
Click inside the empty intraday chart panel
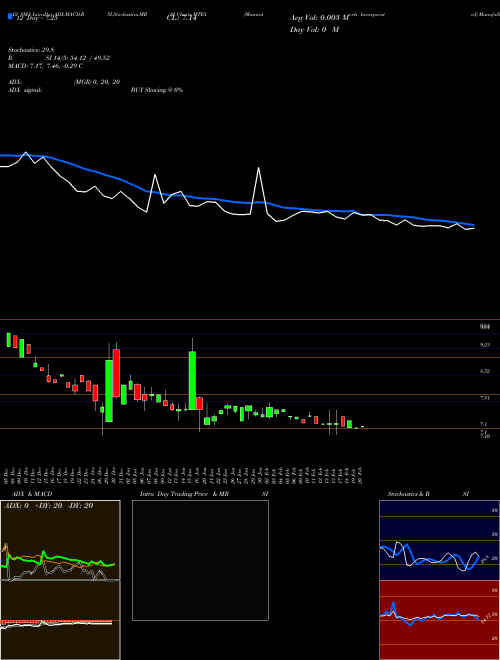[200, 560]
